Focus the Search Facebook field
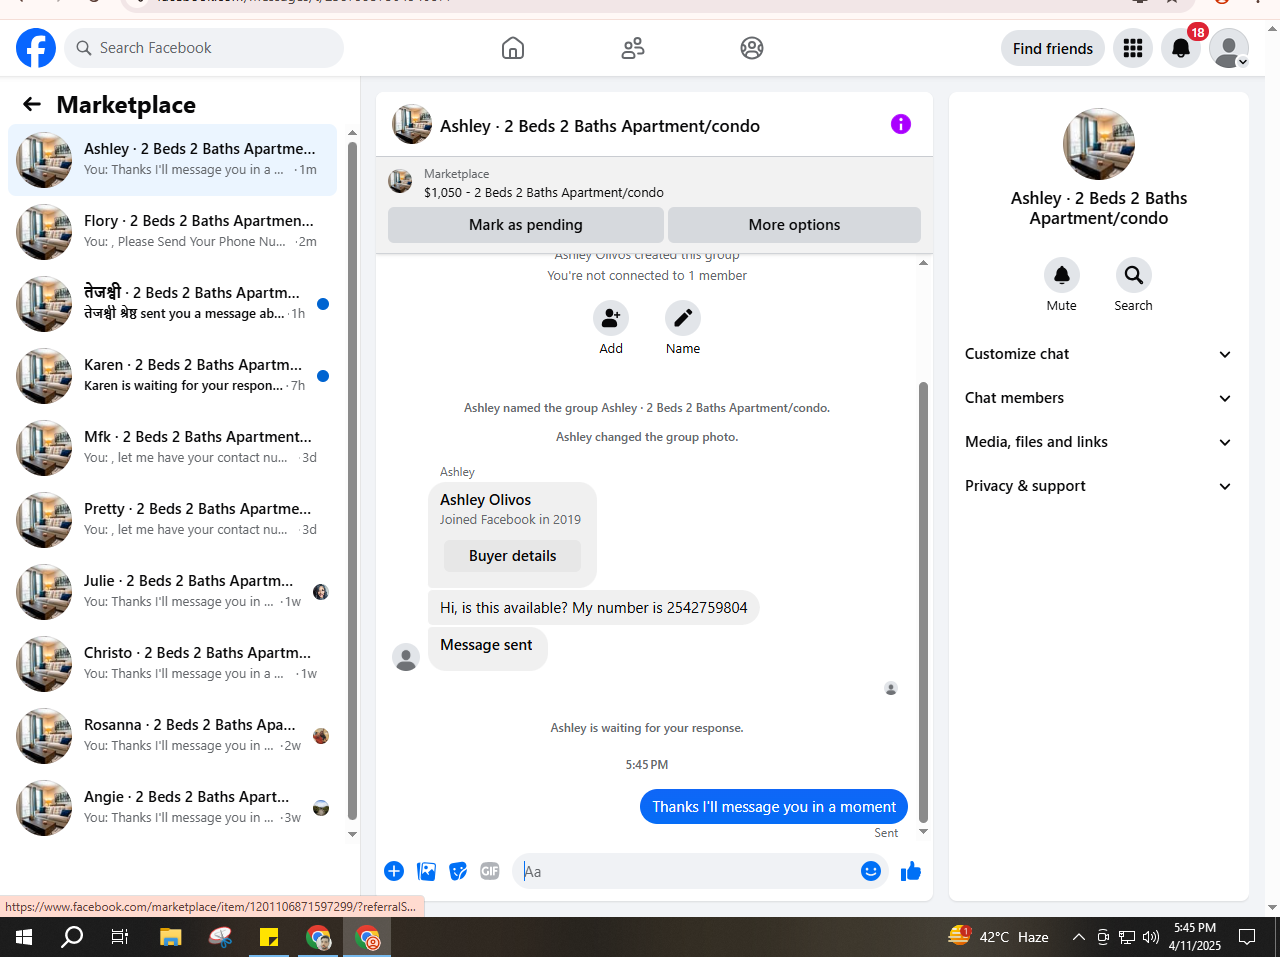 coord(204,48)
